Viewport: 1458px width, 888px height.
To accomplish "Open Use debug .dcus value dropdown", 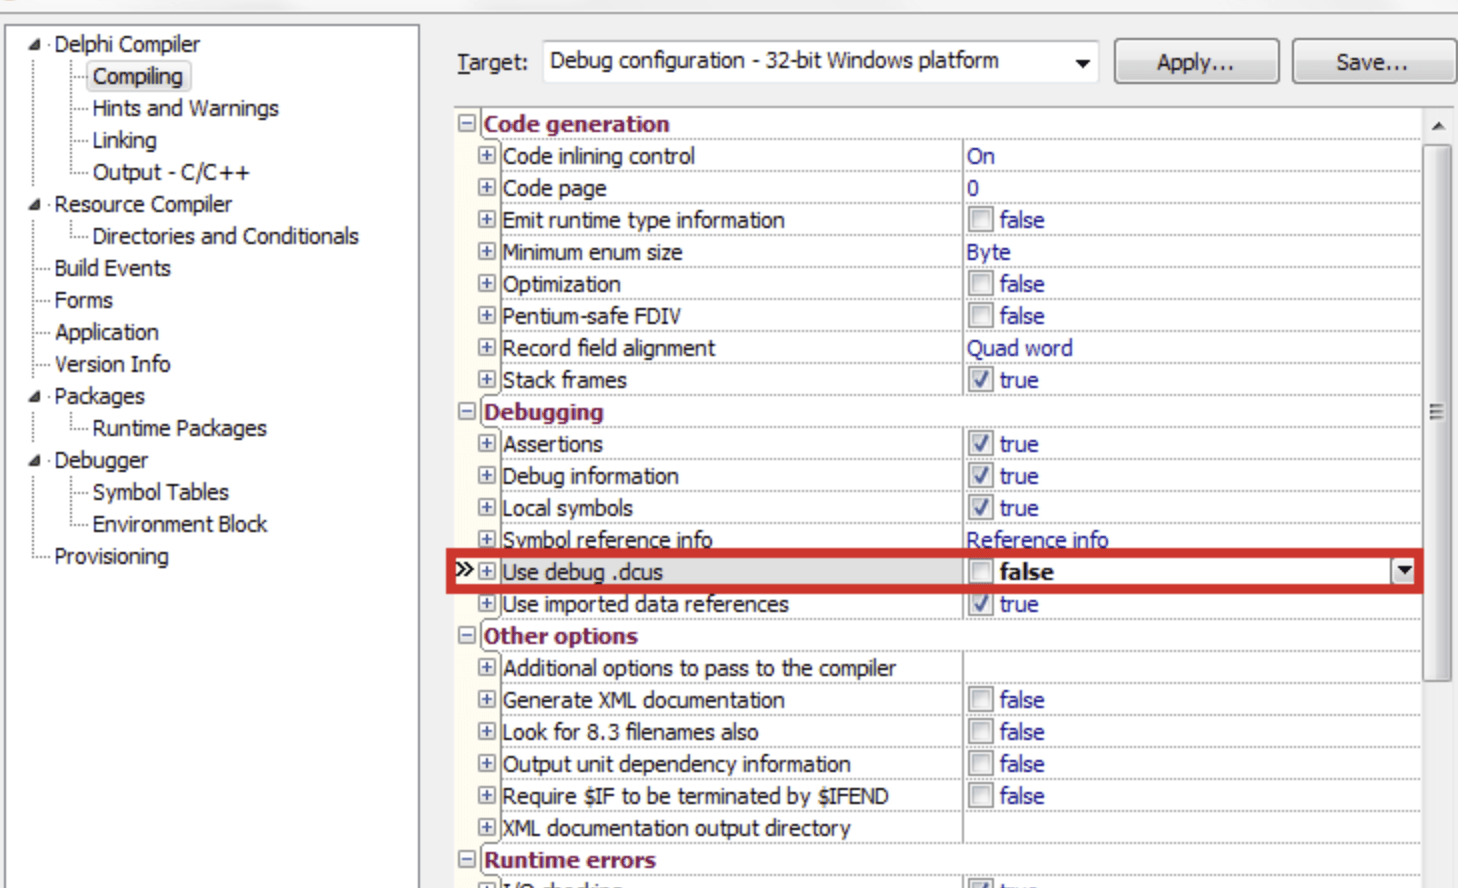I will (x=1404, y=571).
